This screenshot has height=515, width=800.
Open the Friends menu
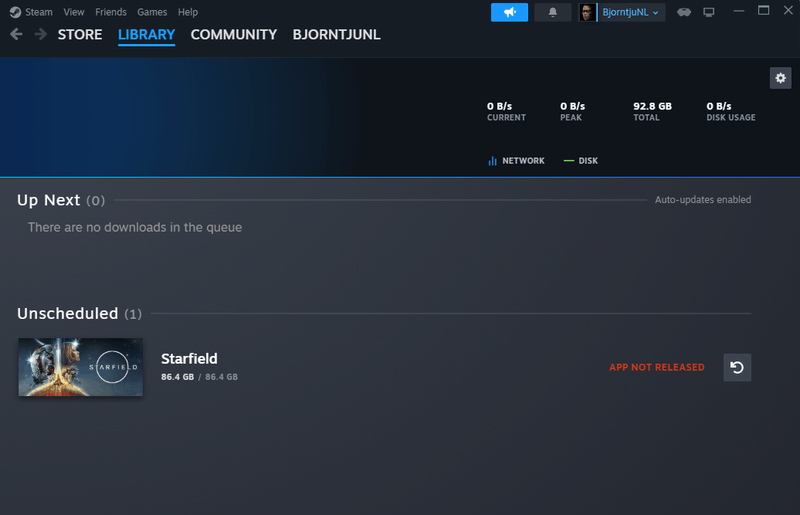pyautogui.click(x=111, y=12)
